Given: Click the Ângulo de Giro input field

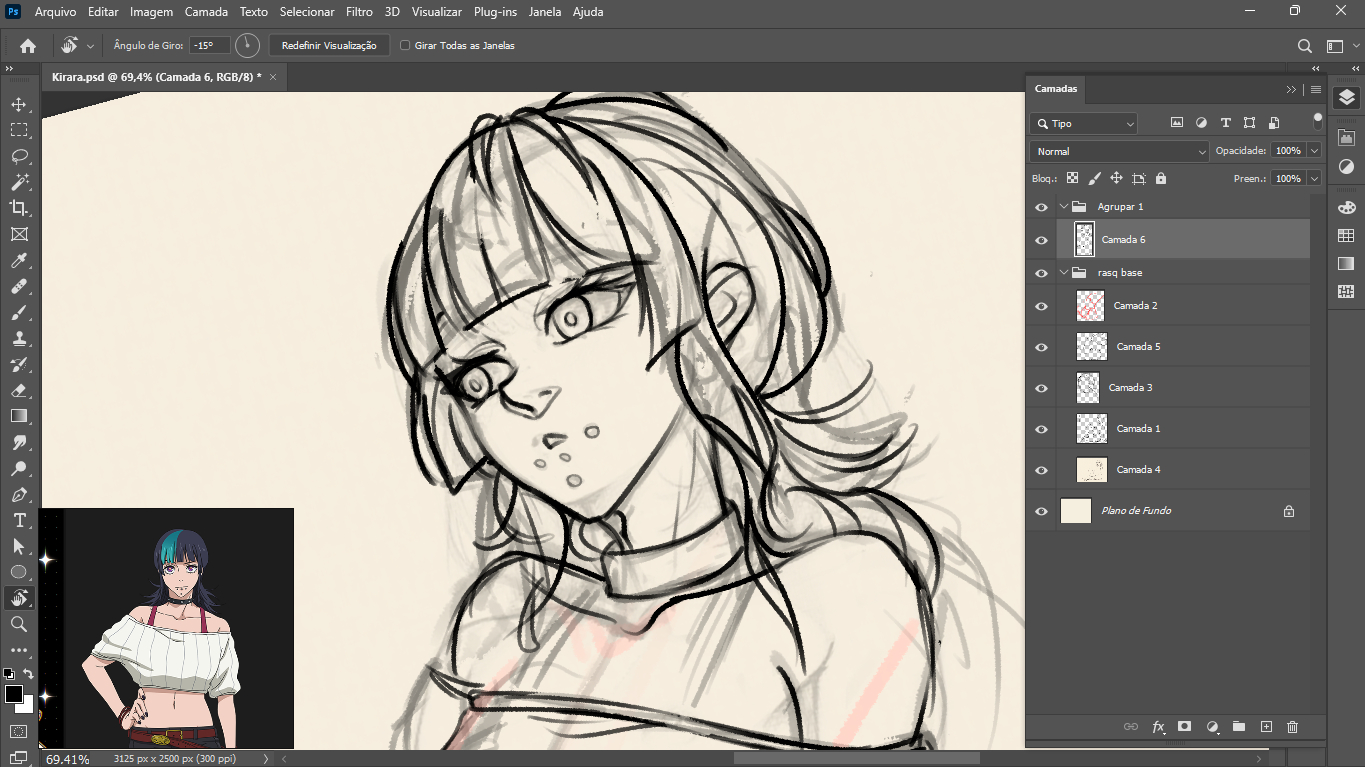Looking at the screenshot, I should [210, 45].
